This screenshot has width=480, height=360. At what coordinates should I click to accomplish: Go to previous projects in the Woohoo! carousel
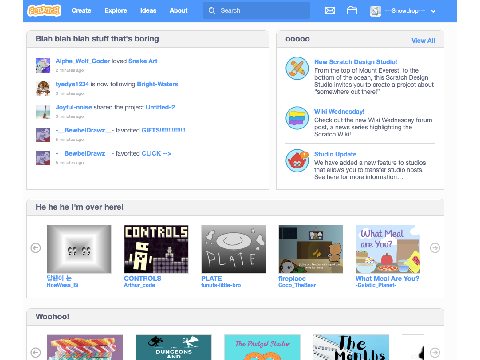click(x=36, y=352)
